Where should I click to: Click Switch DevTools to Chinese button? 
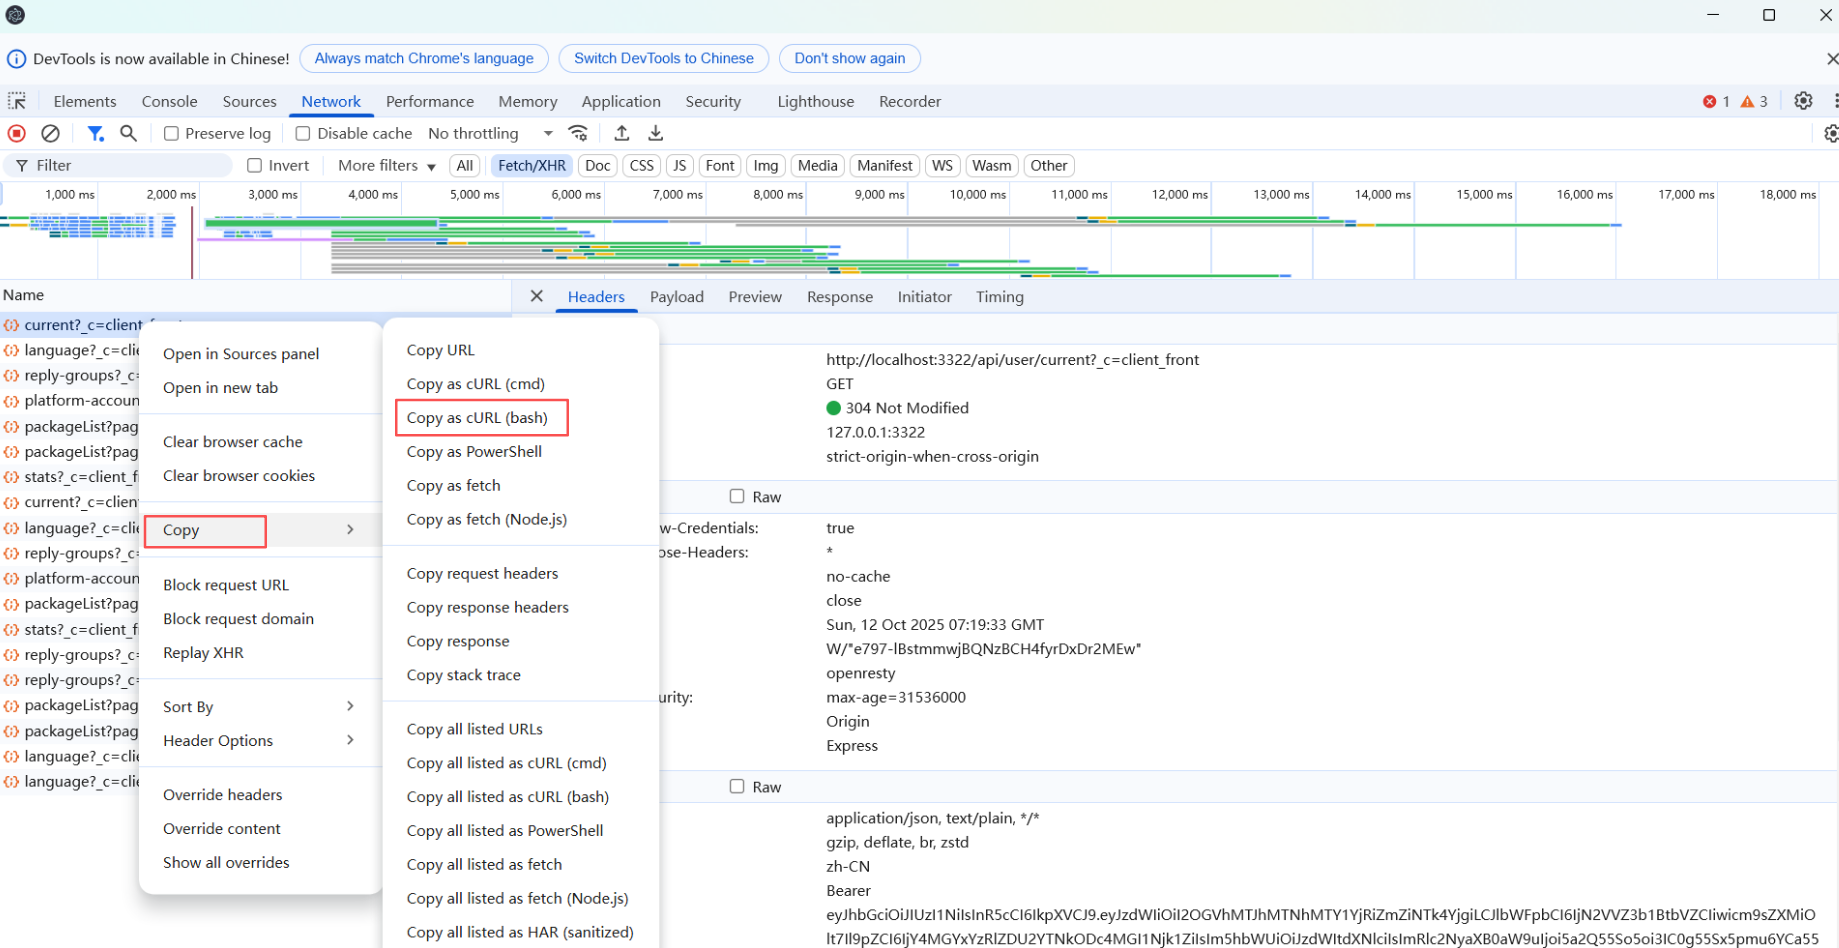click(664, 59)
